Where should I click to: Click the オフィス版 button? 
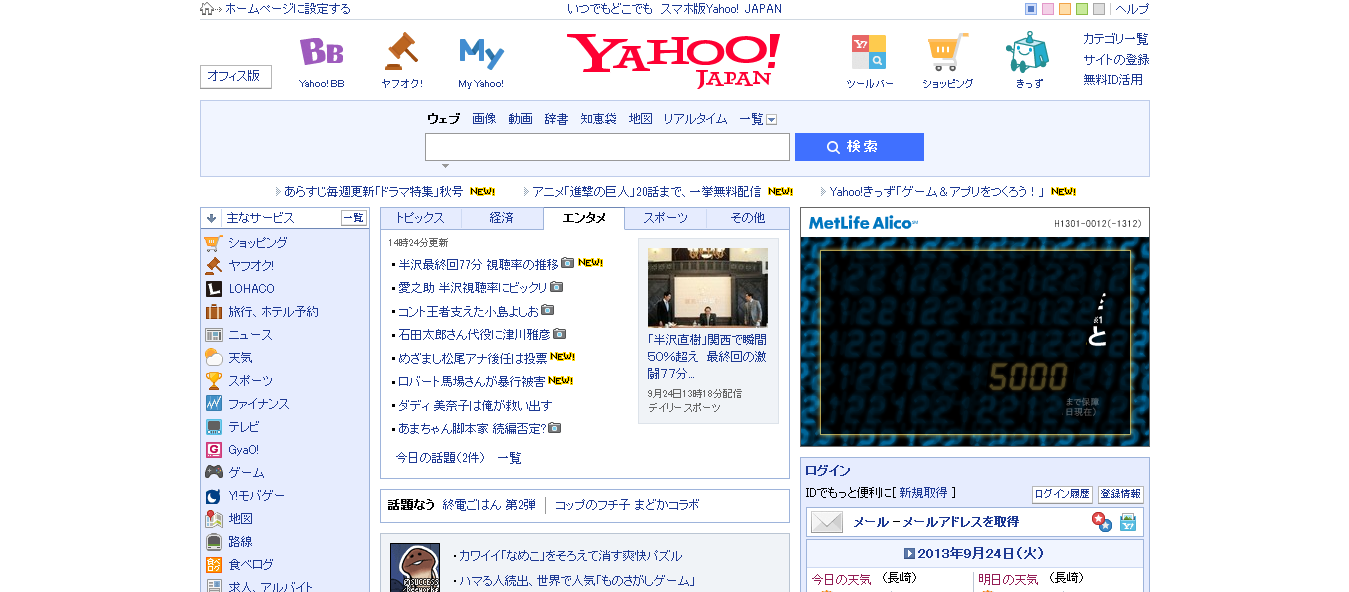tap(236, 77)
